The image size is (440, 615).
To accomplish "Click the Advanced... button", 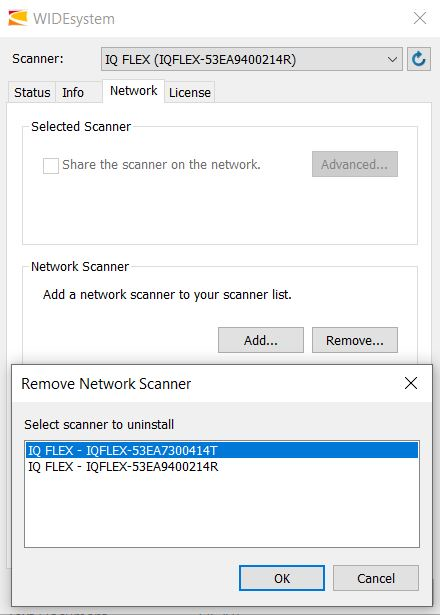I will point(355,164).
